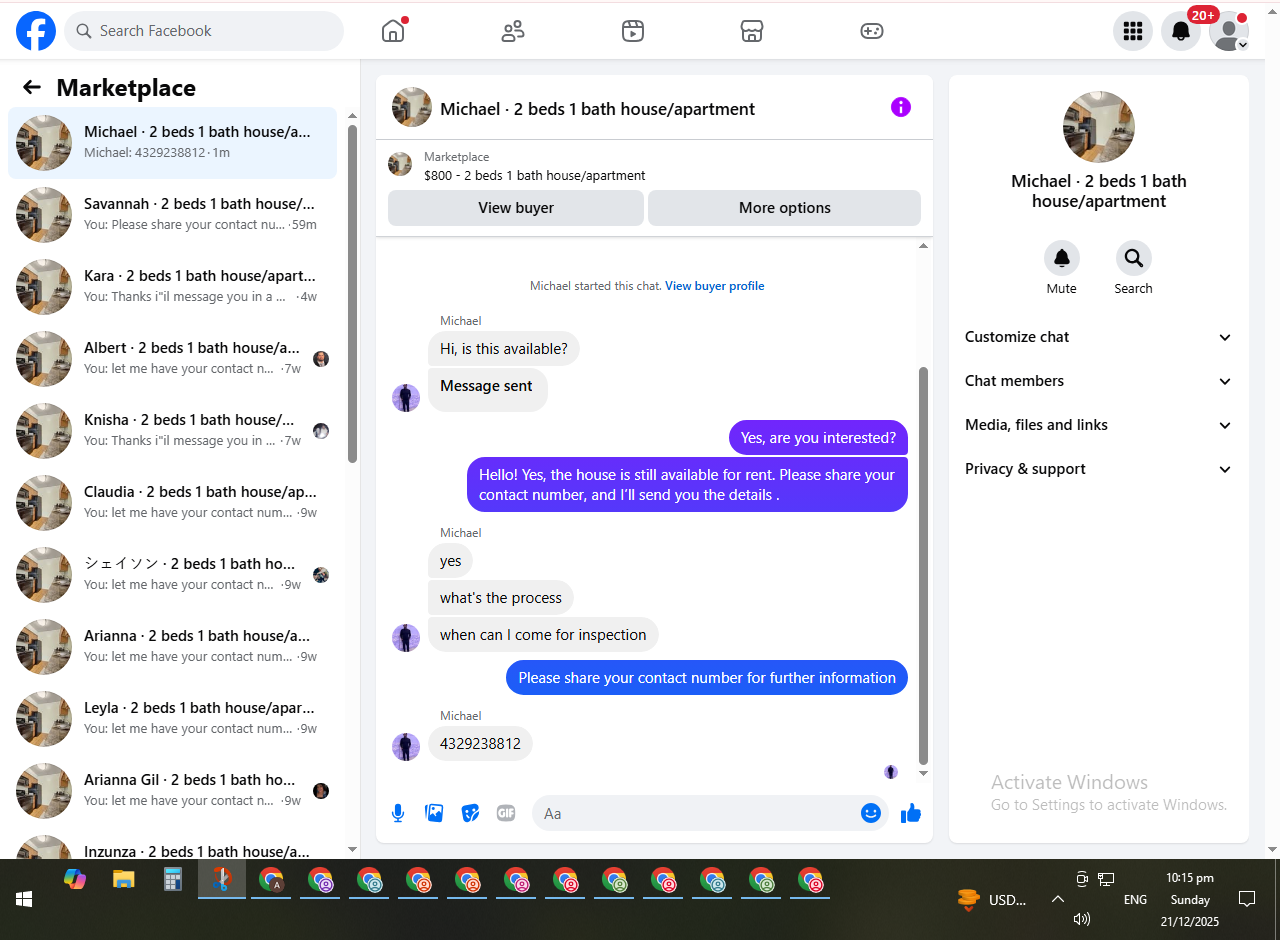Click the message "when can I come for inspection"

click(543, 635)
